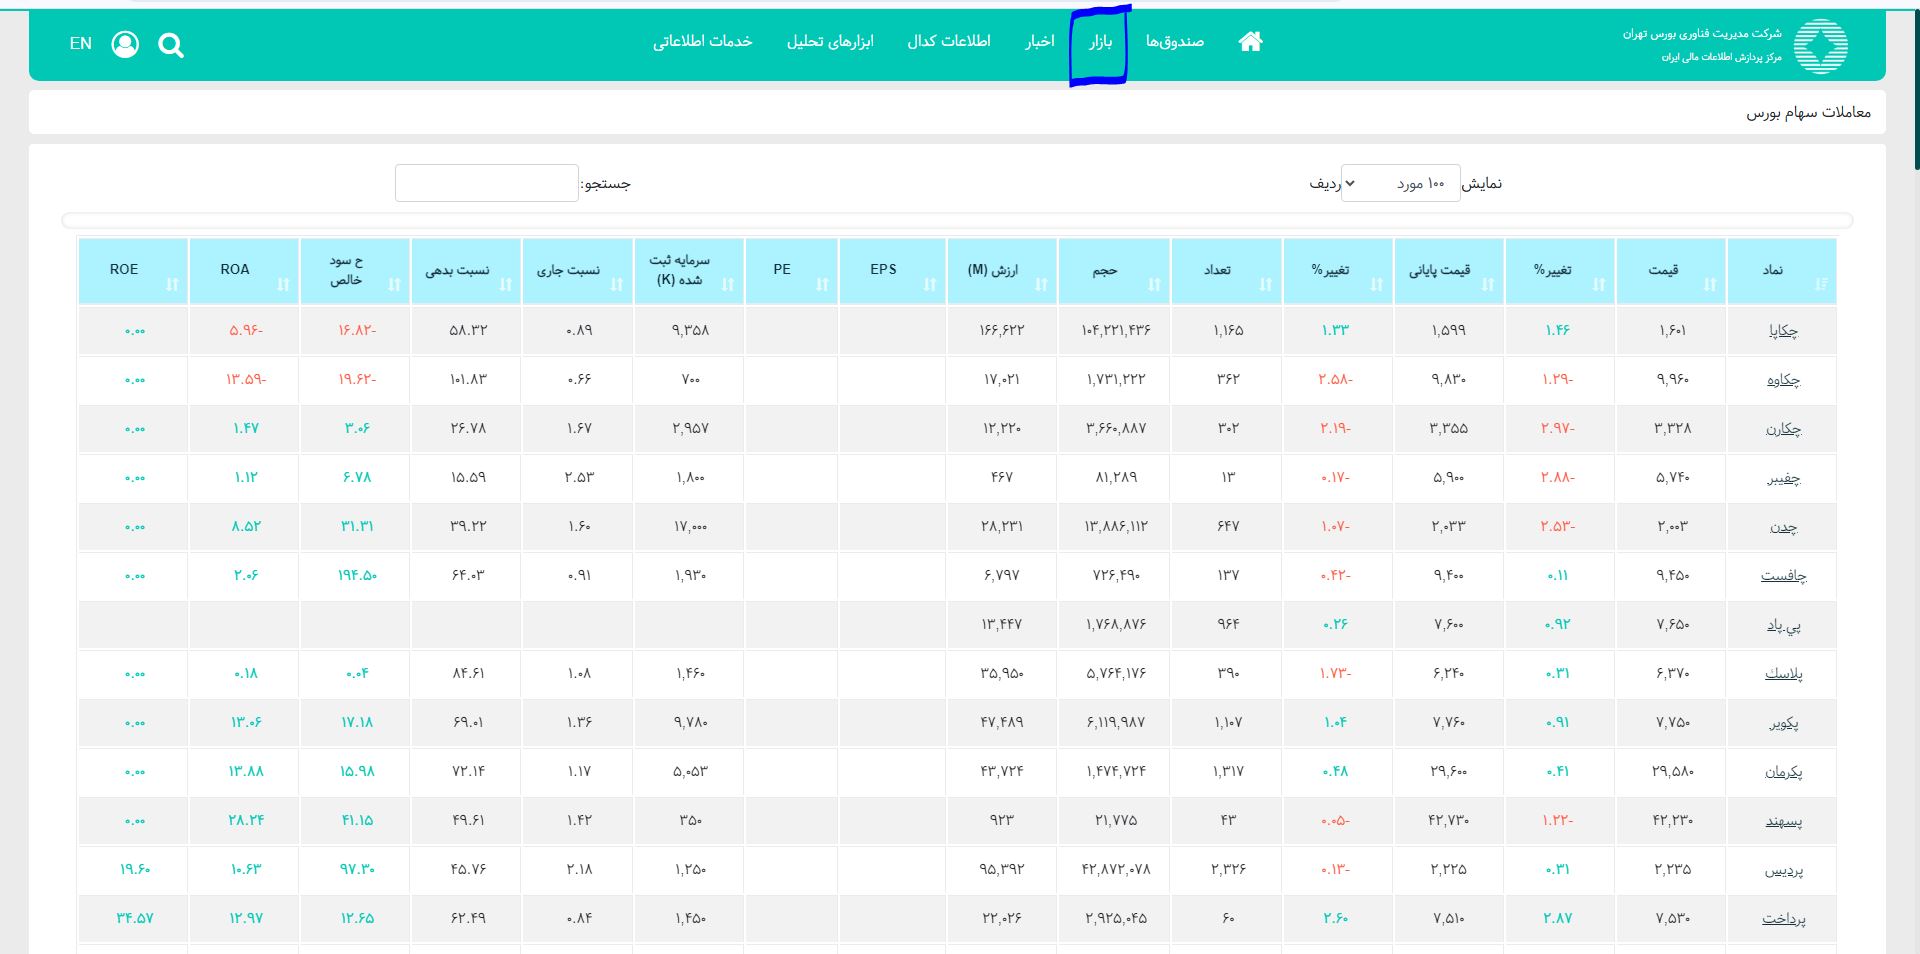Viewport: 1920px width, 954px height.
Task: Select debt ratio cell ۱۰۱.۸۳
Action: click(468, 379)
